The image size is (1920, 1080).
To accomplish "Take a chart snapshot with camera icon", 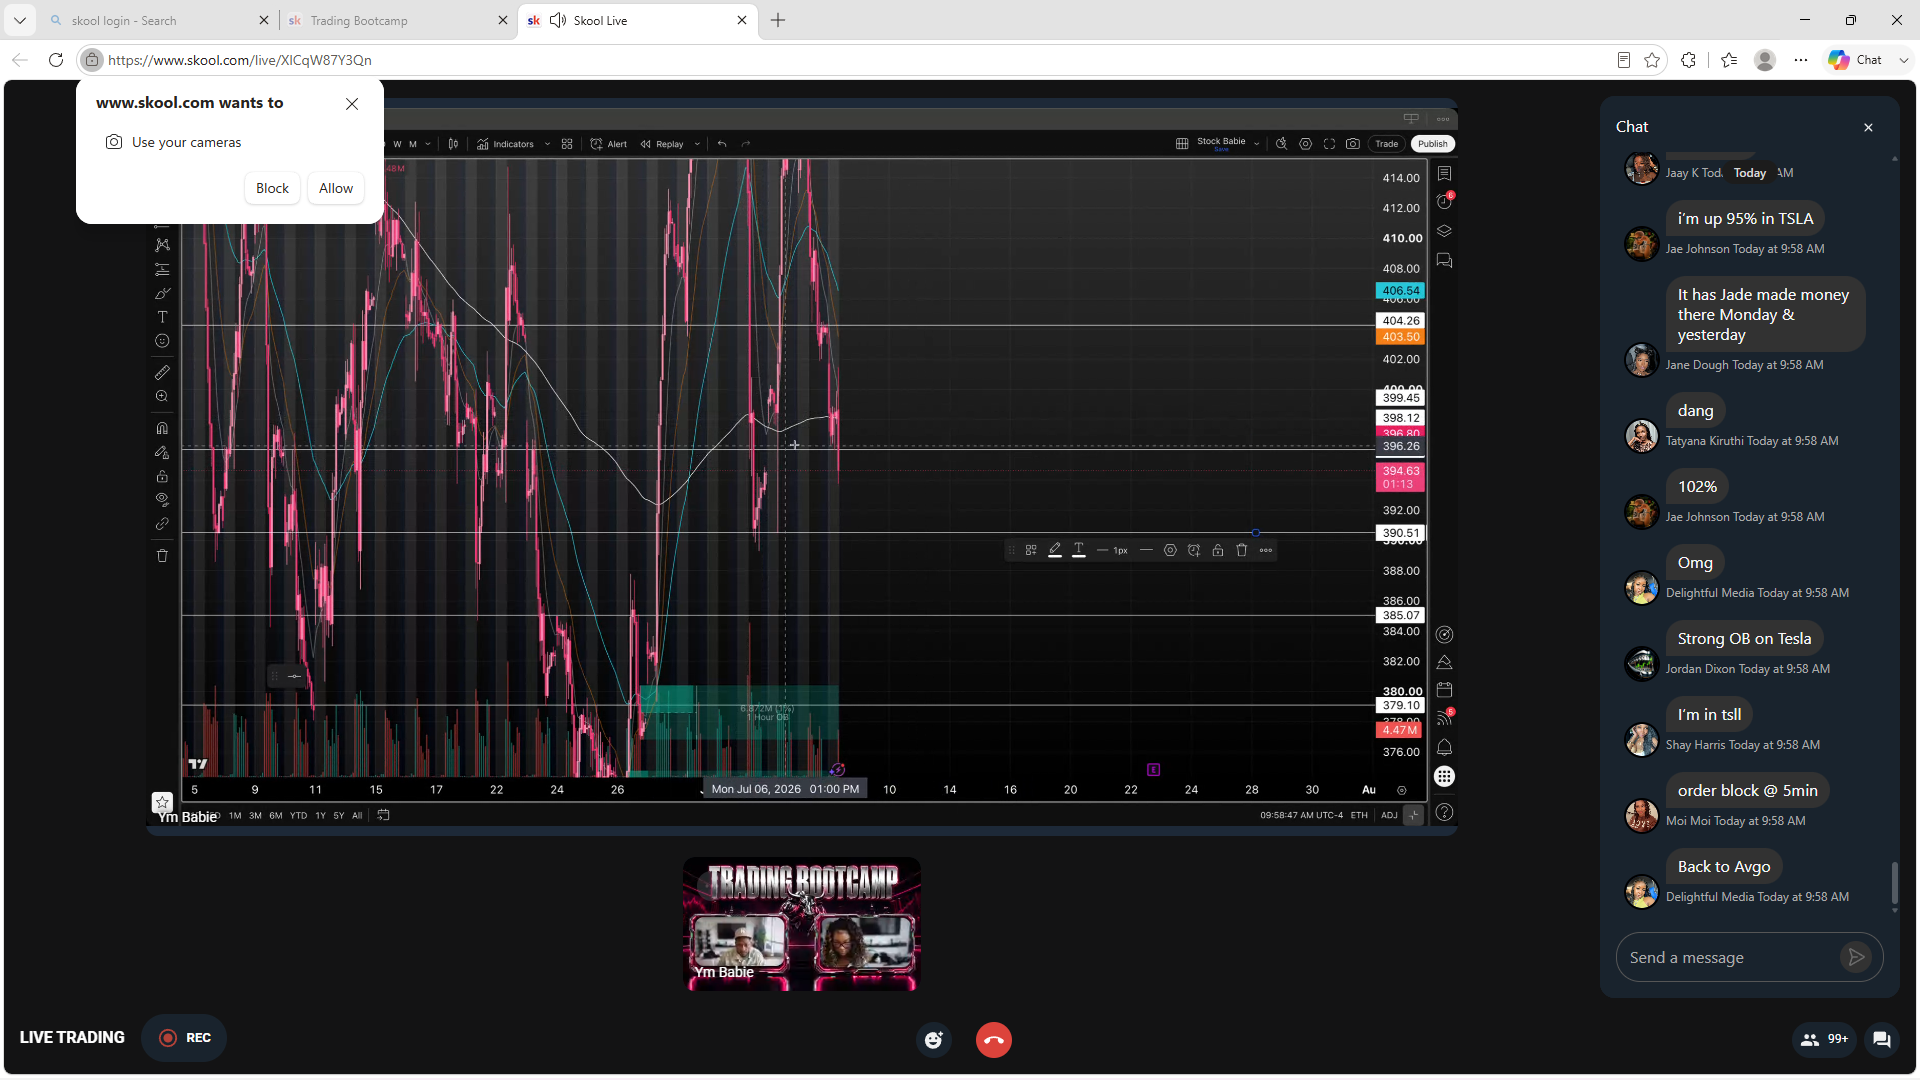I will (x=1353, y=144).
